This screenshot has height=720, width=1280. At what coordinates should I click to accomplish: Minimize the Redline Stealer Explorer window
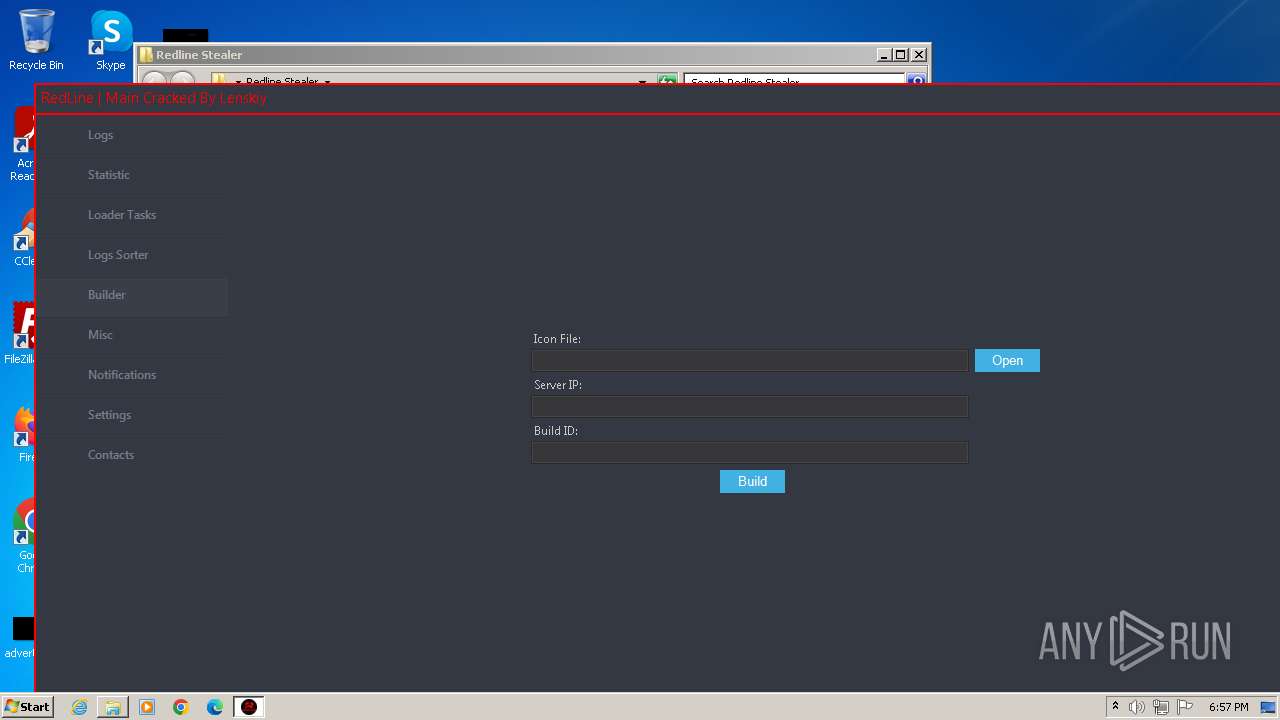coord(884,55)
